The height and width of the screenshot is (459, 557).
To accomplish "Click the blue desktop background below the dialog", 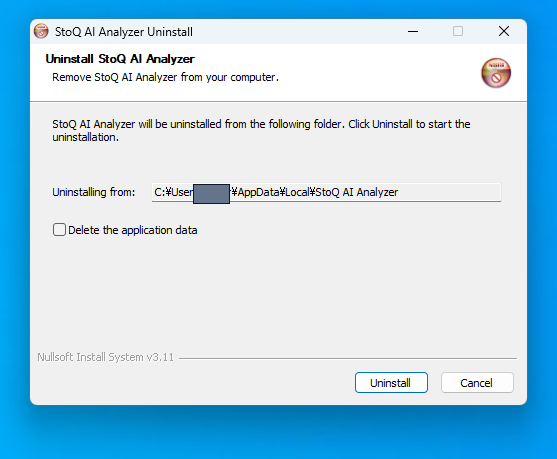I will [x=278, y=433].
